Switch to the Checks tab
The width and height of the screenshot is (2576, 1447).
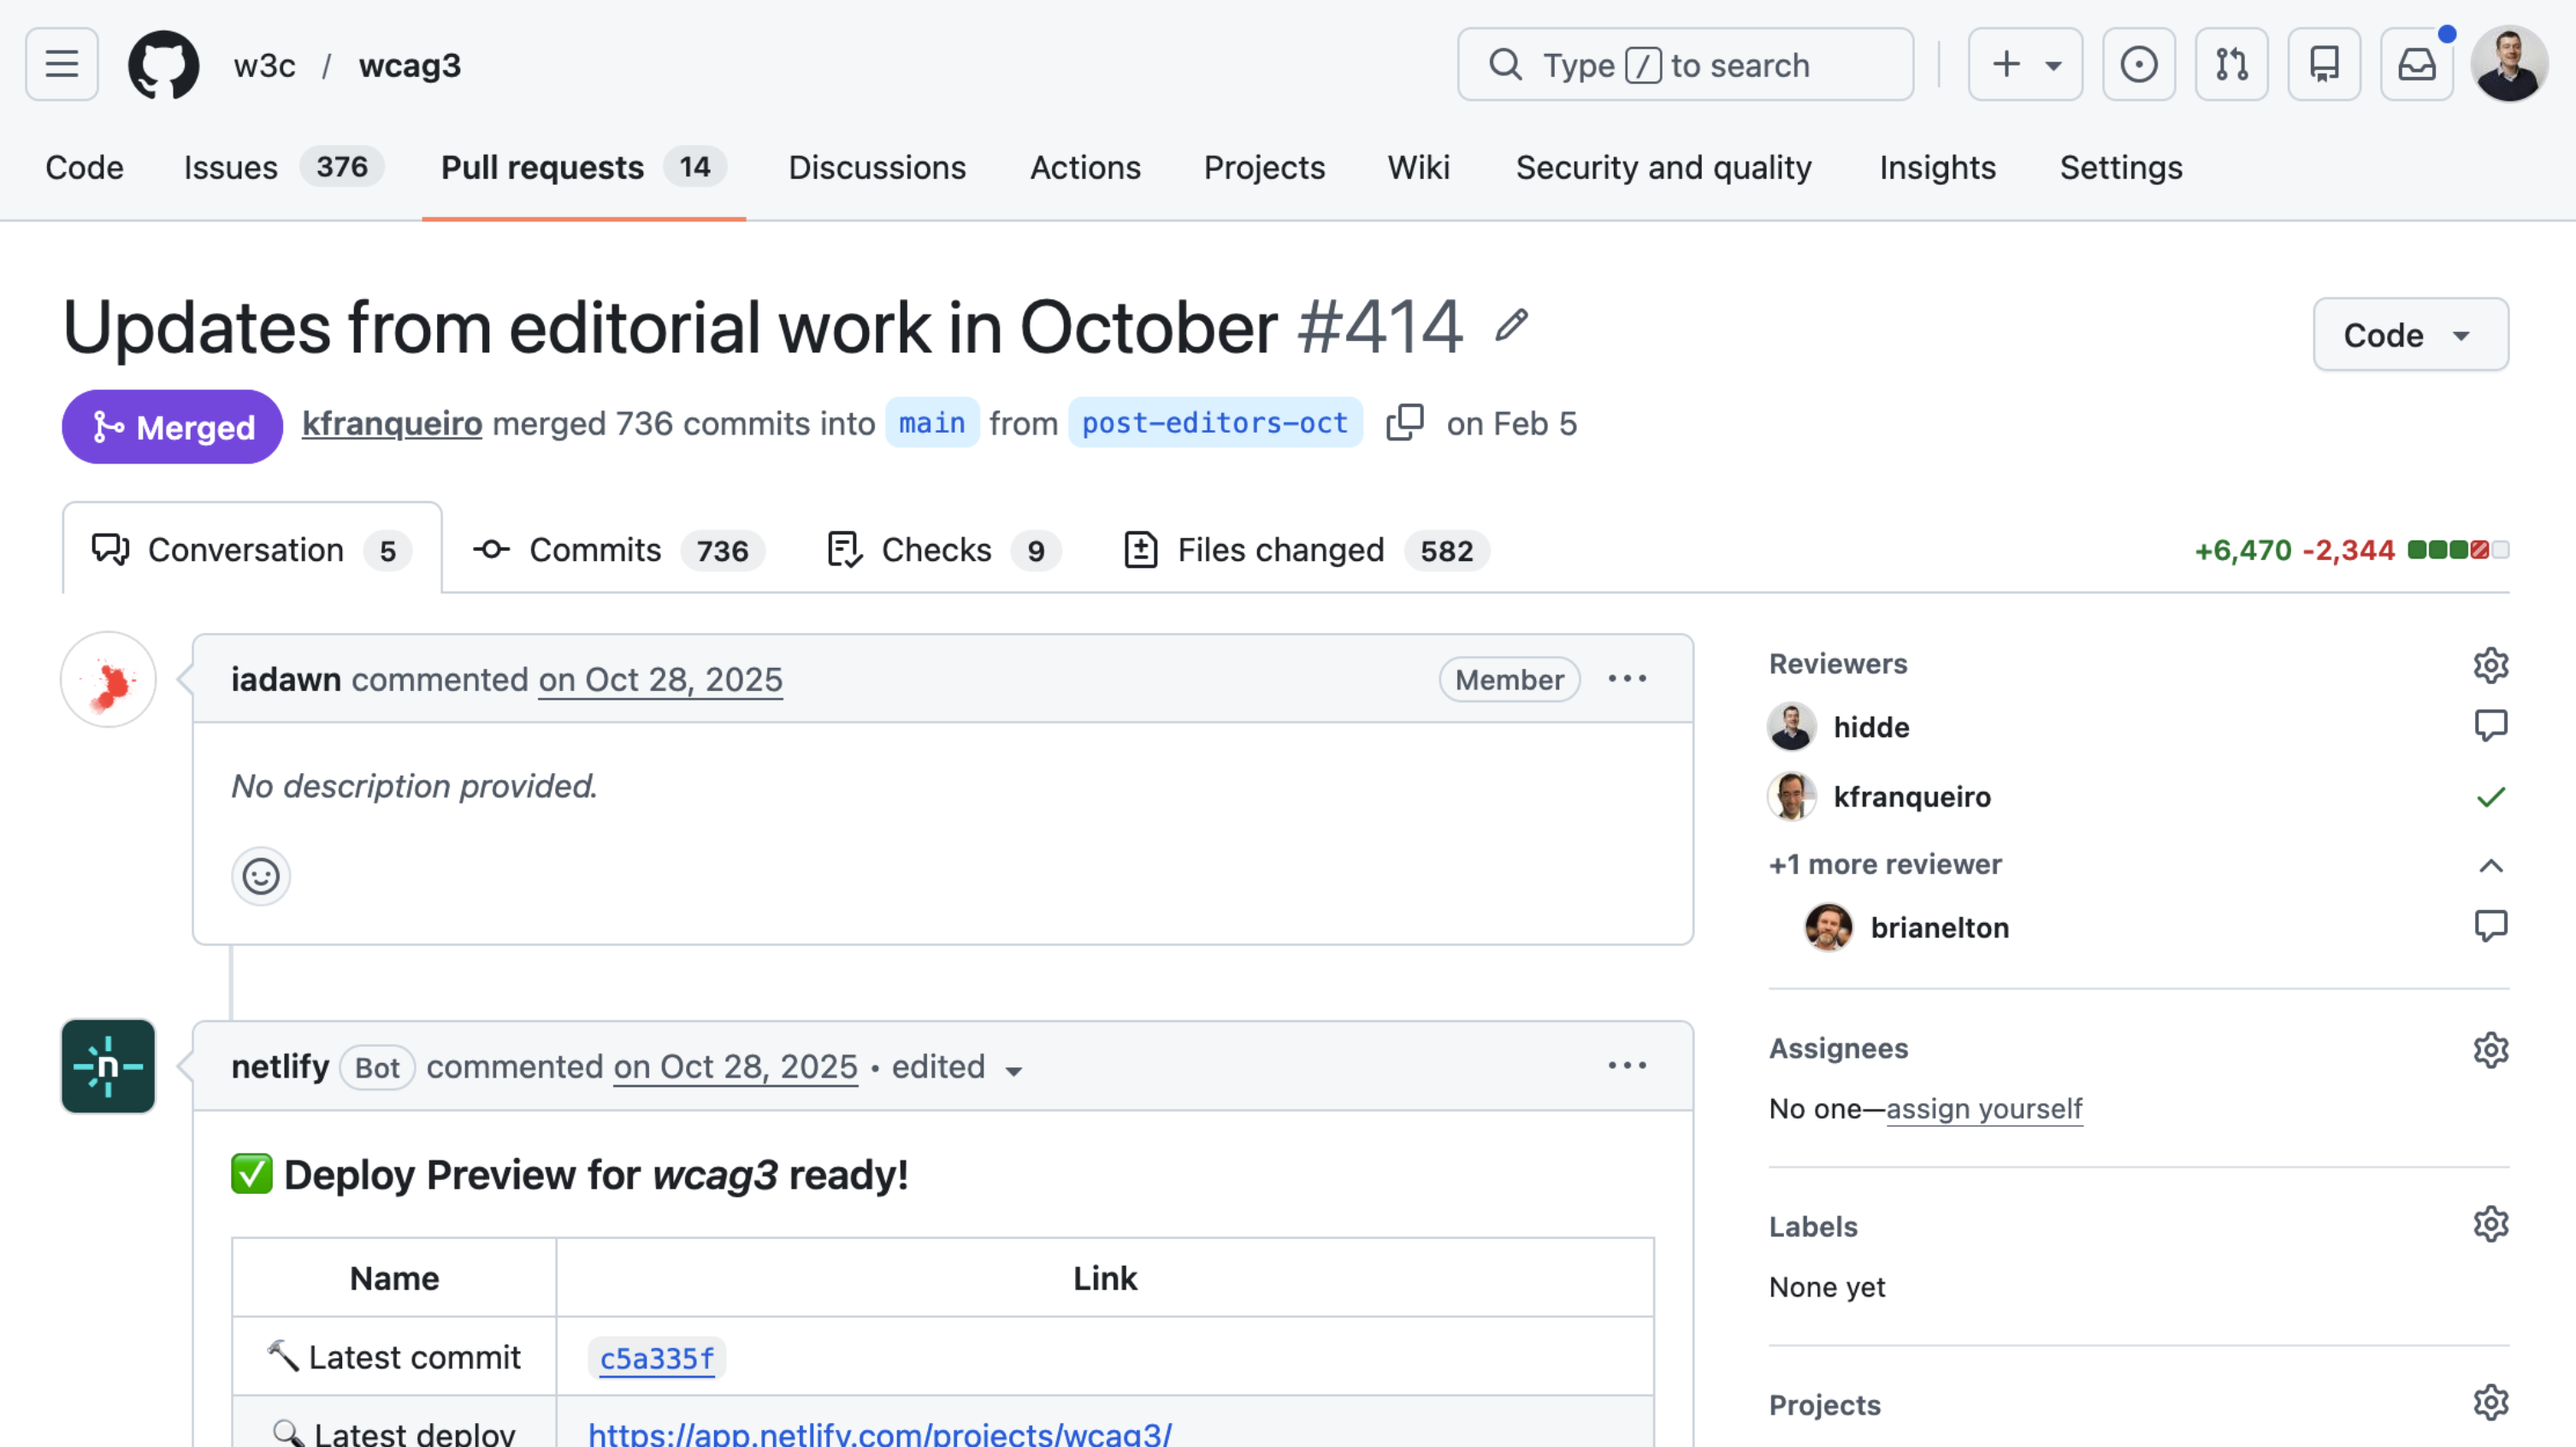point(944,550)
